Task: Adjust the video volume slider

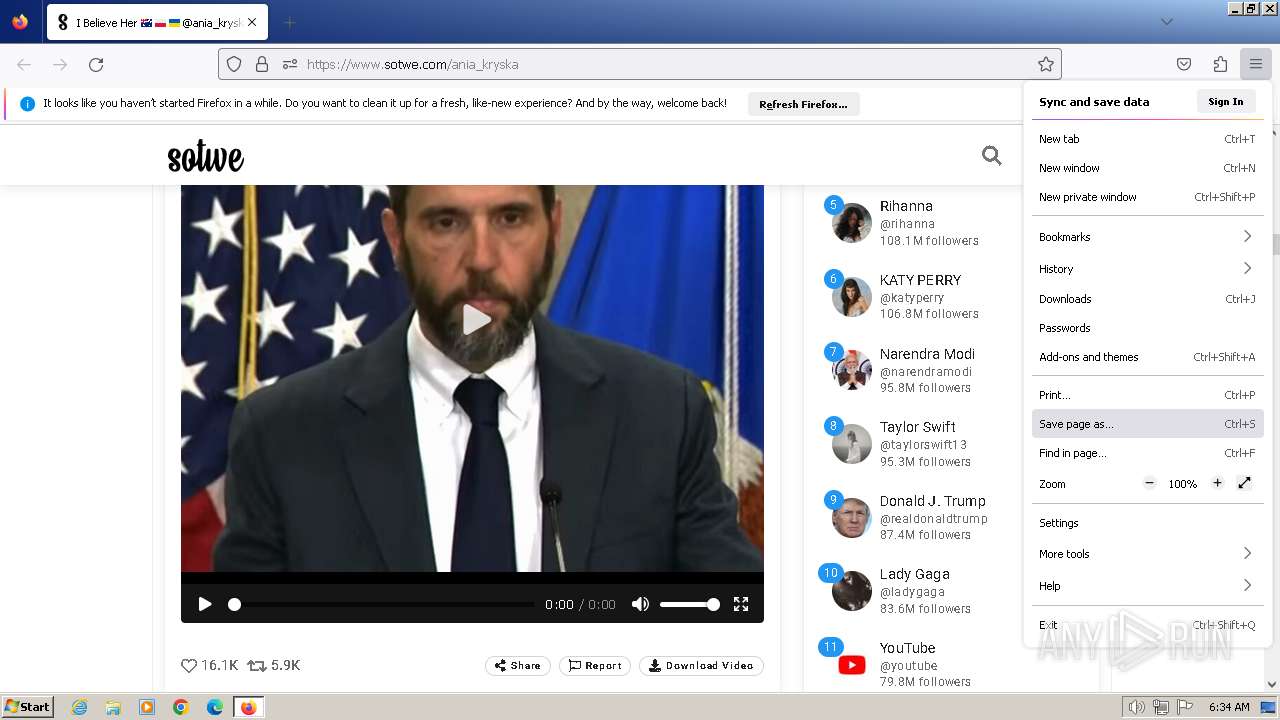Action: 689,604
